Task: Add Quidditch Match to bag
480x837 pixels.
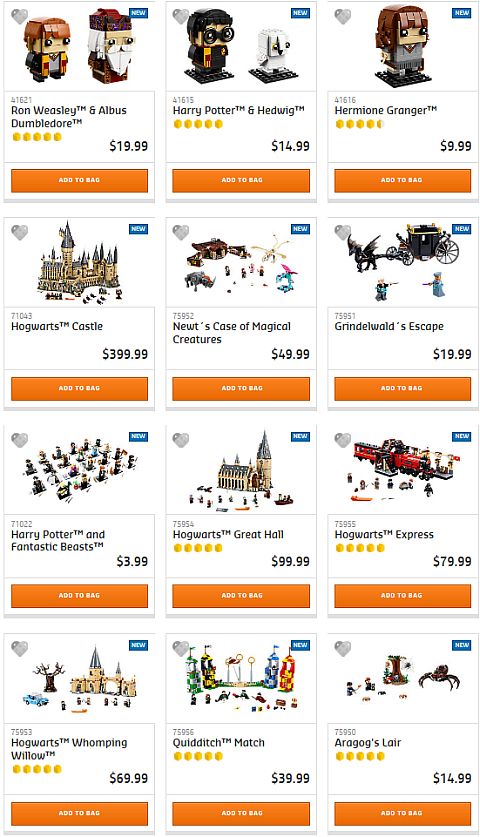Action: pyautogui.click(x=241, y=814)
